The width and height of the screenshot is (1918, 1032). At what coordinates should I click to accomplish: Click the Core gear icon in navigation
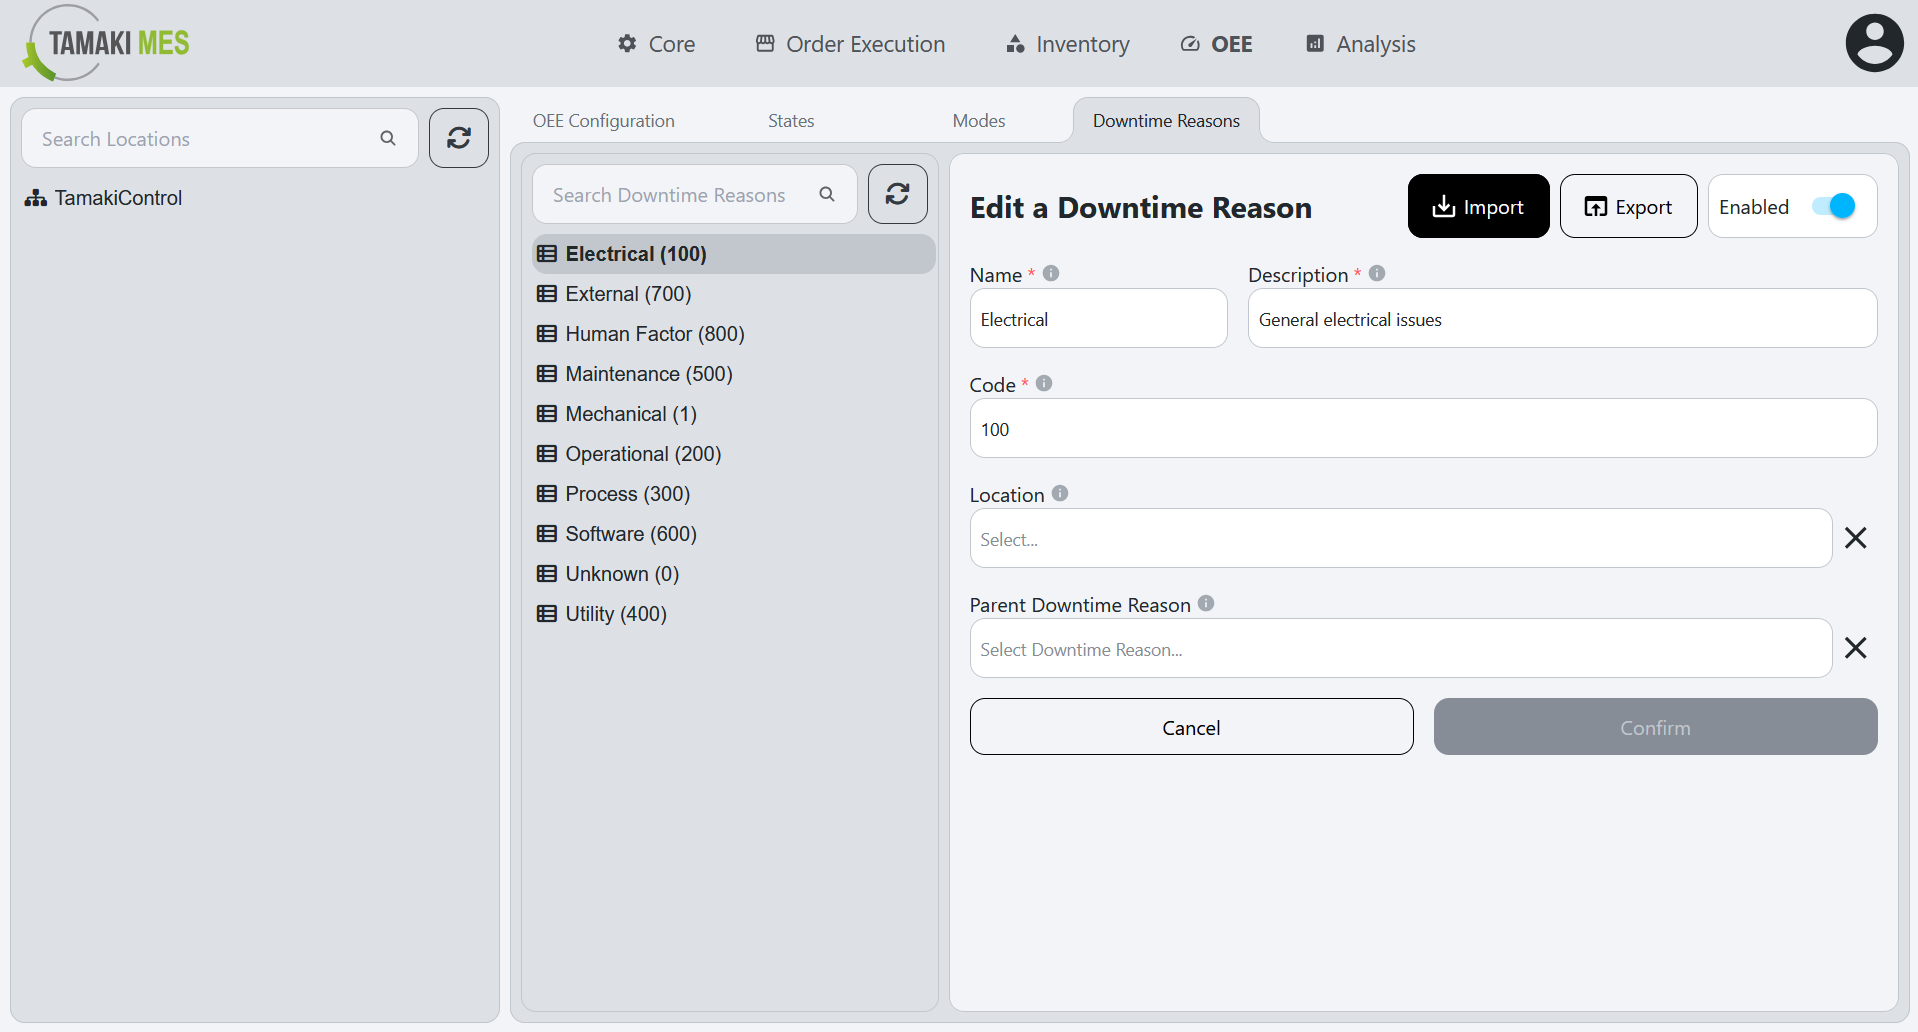pos(625,43)
